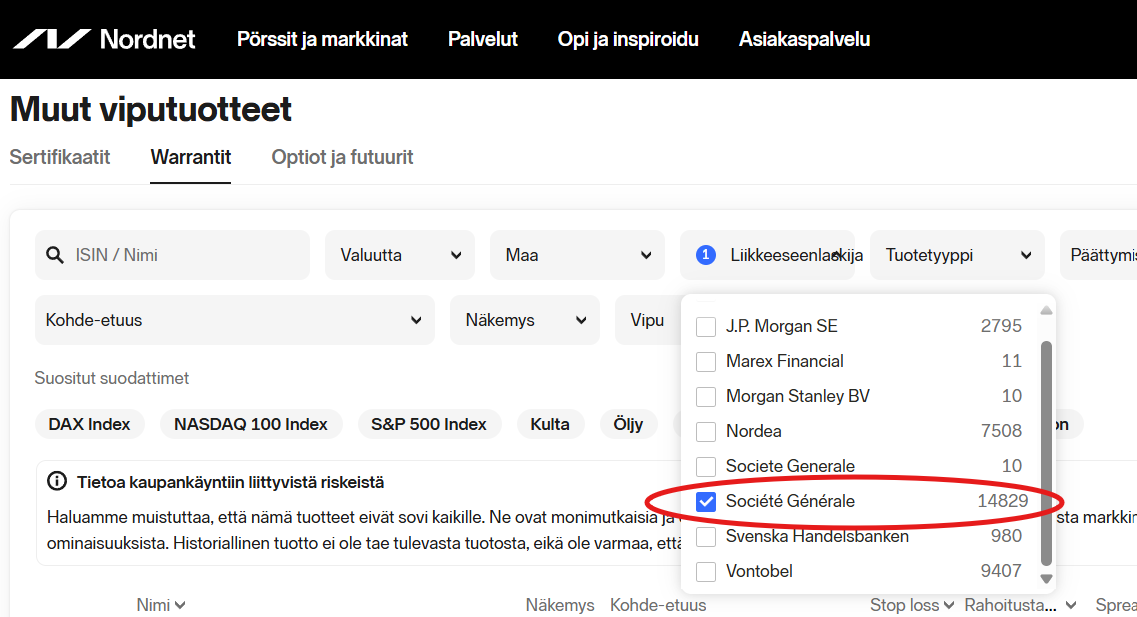
Task: Open the Stop loss column sorter
Action: (x=911, y=604)
